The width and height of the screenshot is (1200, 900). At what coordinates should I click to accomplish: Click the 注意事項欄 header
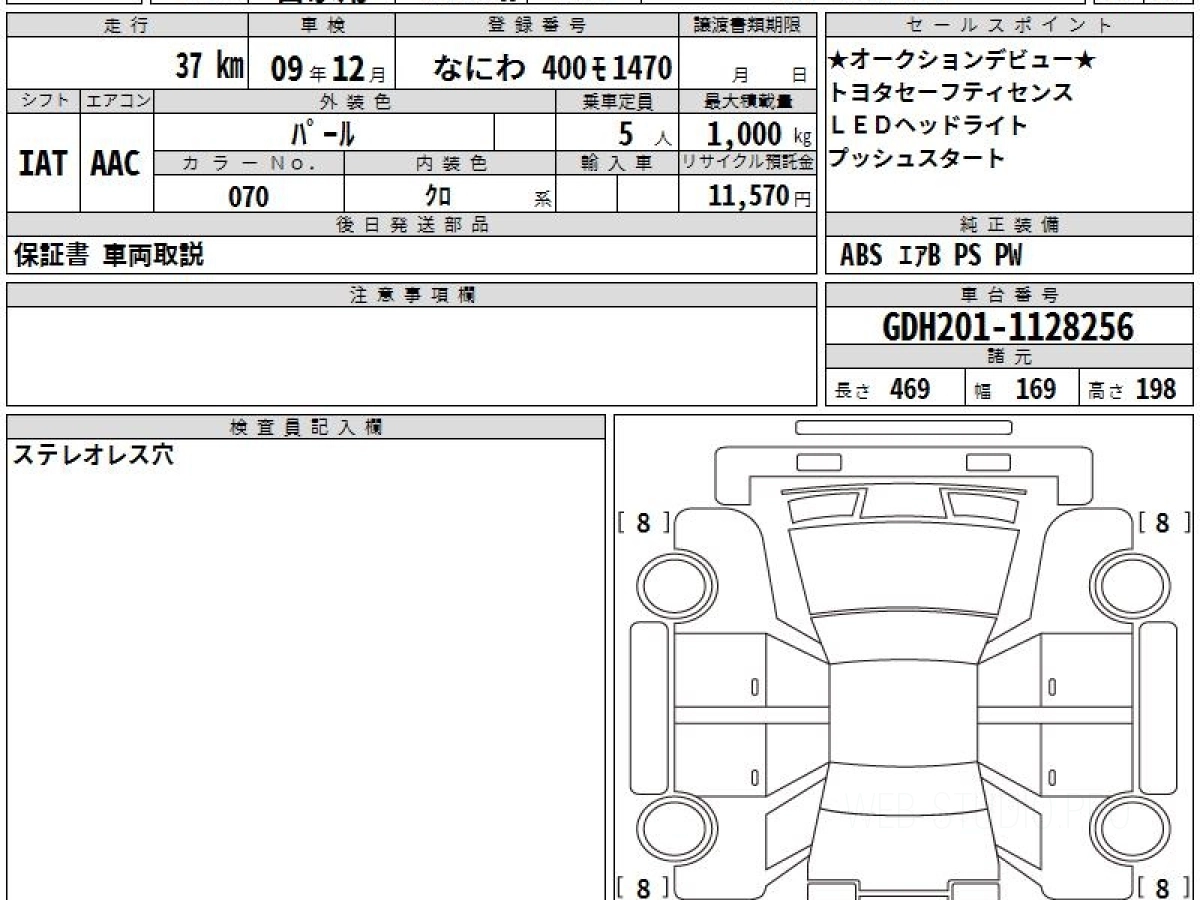(412, 294)
